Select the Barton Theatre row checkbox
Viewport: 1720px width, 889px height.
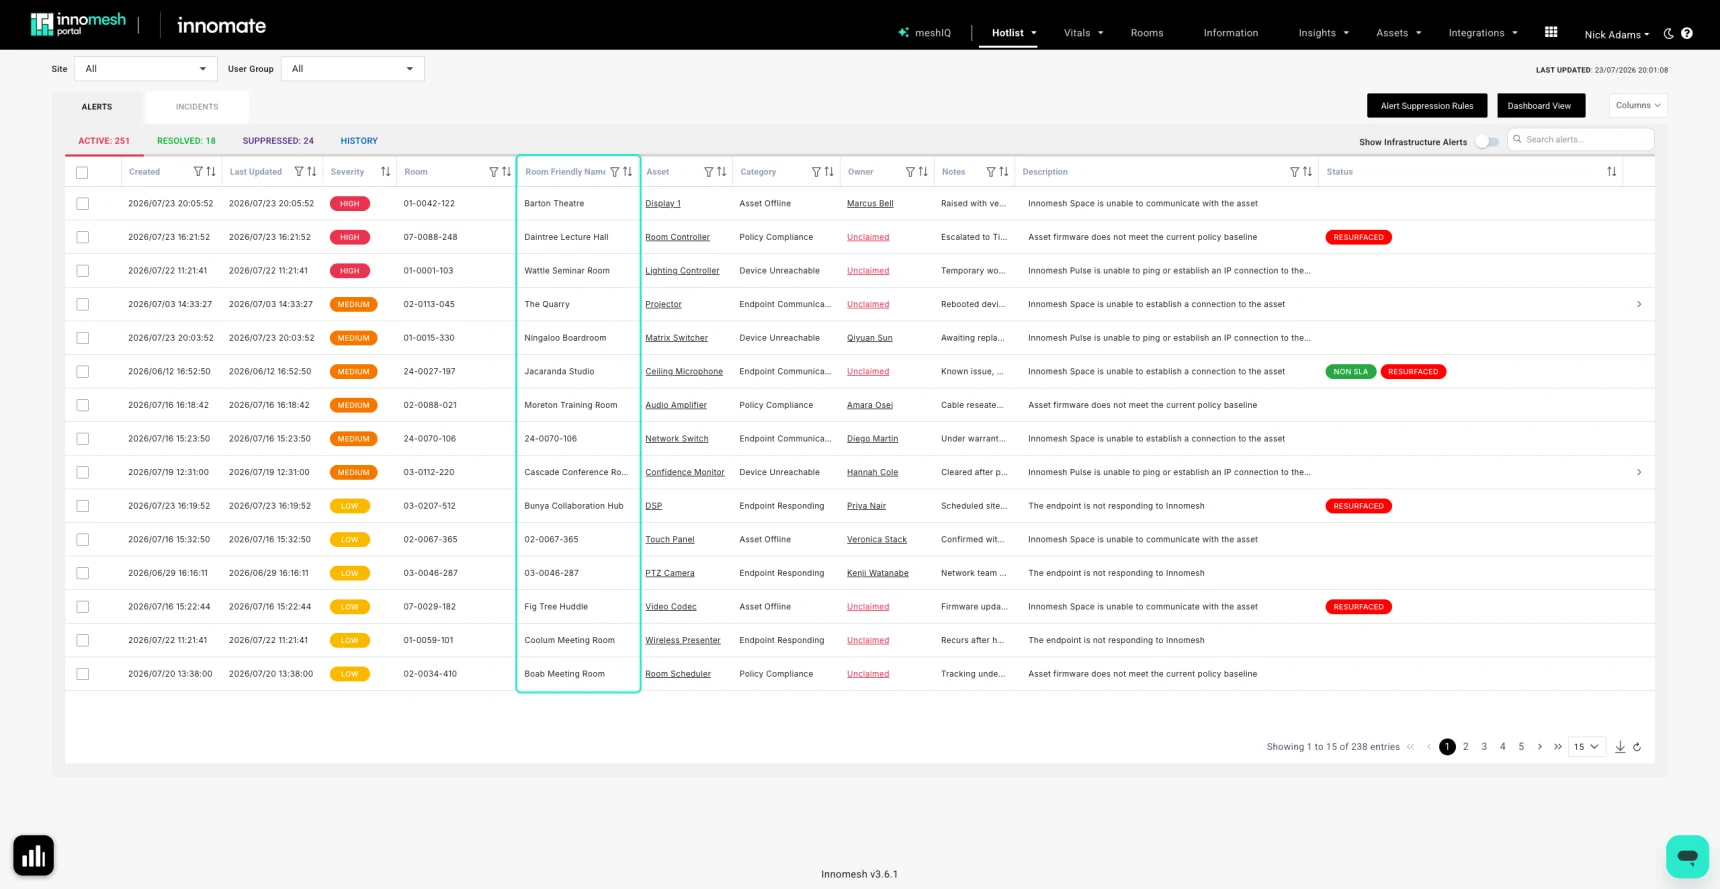(82, 204)
